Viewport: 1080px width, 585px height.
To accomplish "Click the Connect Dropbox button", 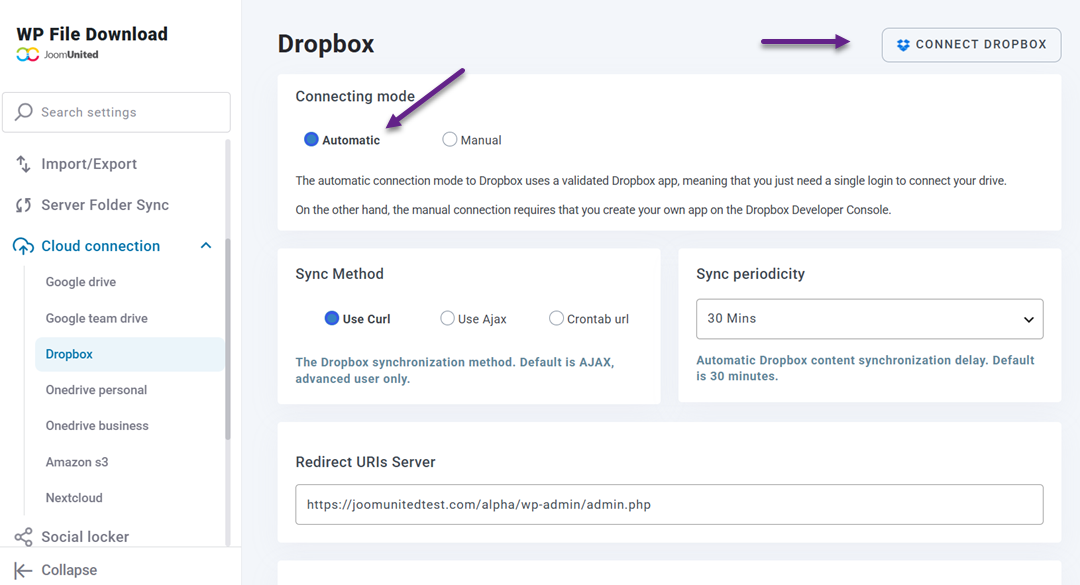I will click(x=971, y=45).
